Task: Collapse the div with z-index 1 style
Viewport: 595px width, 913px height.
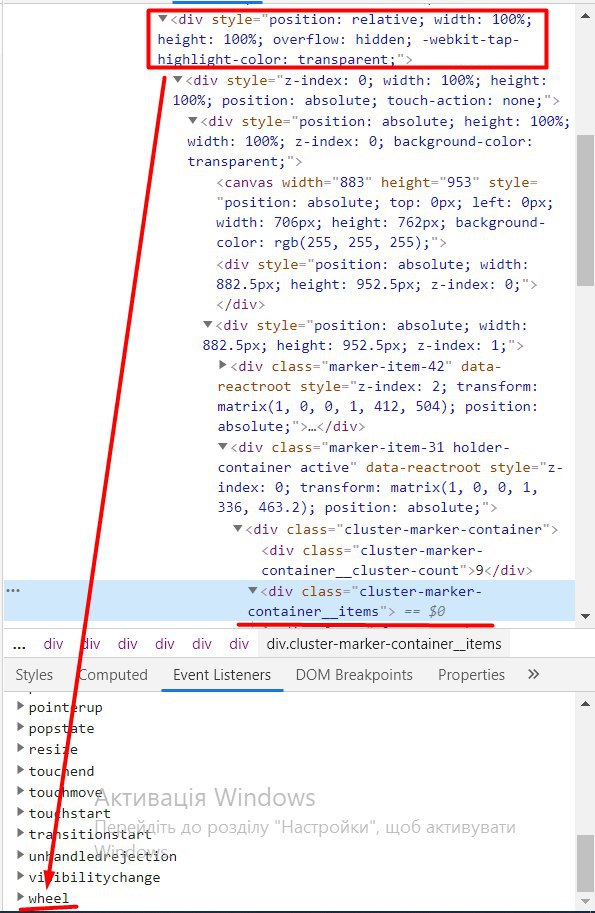Action: pos(208,324)
